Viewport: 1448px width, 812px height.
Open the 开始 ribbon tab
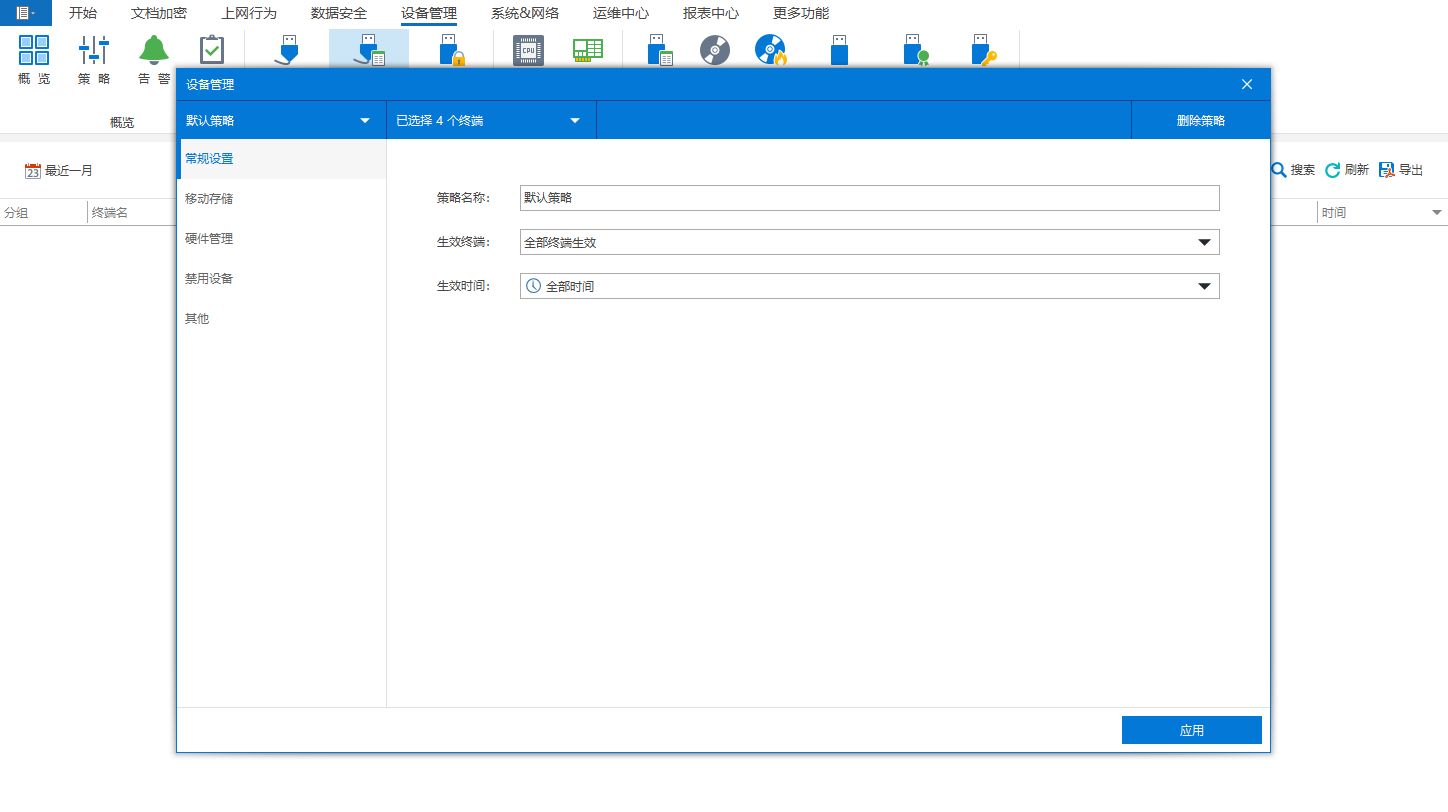tap(83, 13)
